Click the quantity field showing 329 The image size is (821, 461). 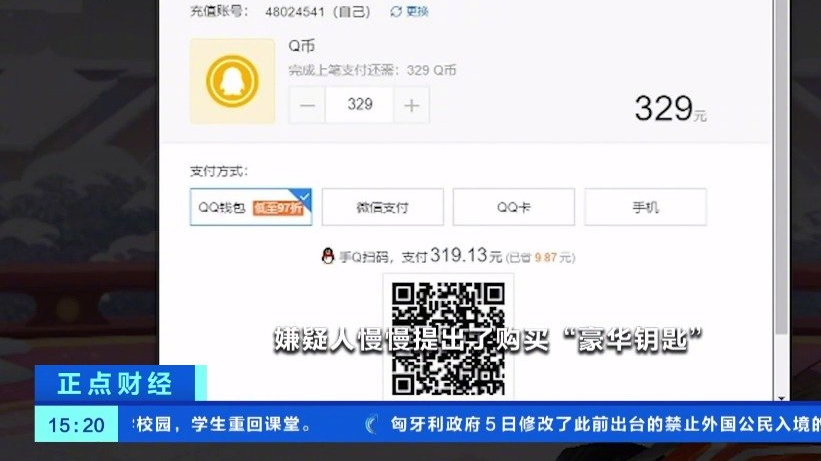[x=360, y=105]
